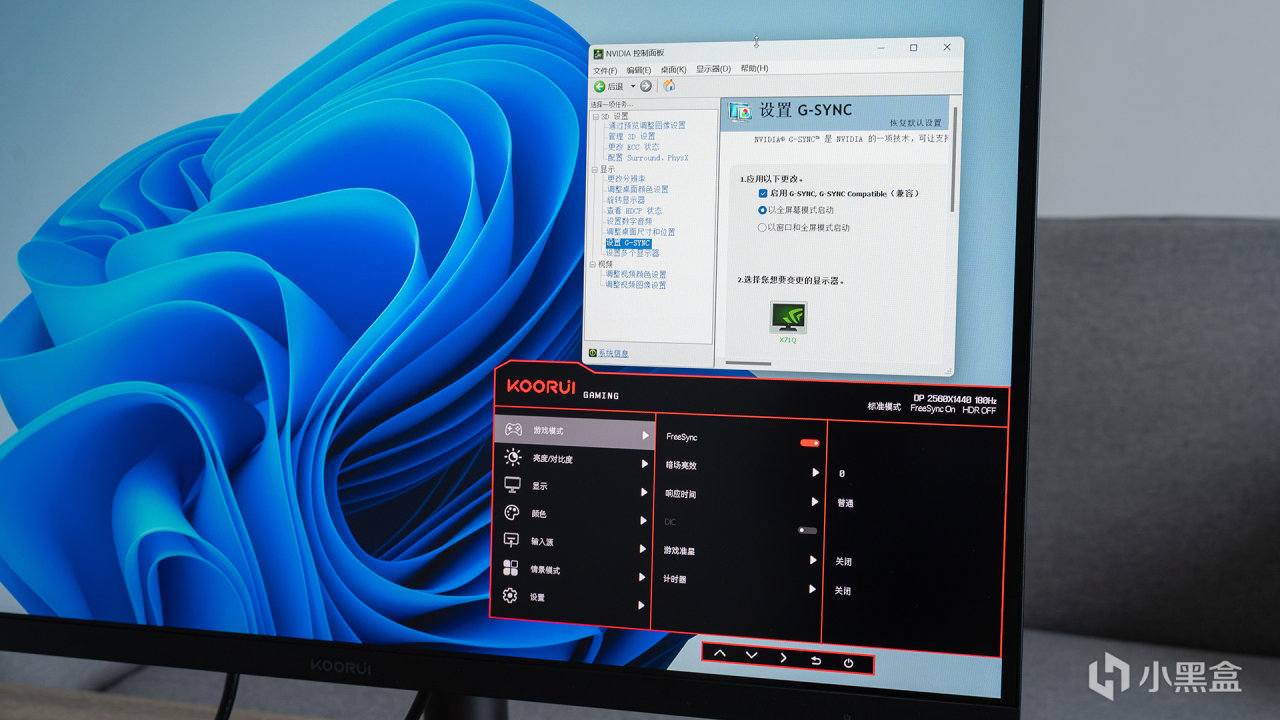Expand the 计时器 submenu arrow

click(x=812, y=589)
